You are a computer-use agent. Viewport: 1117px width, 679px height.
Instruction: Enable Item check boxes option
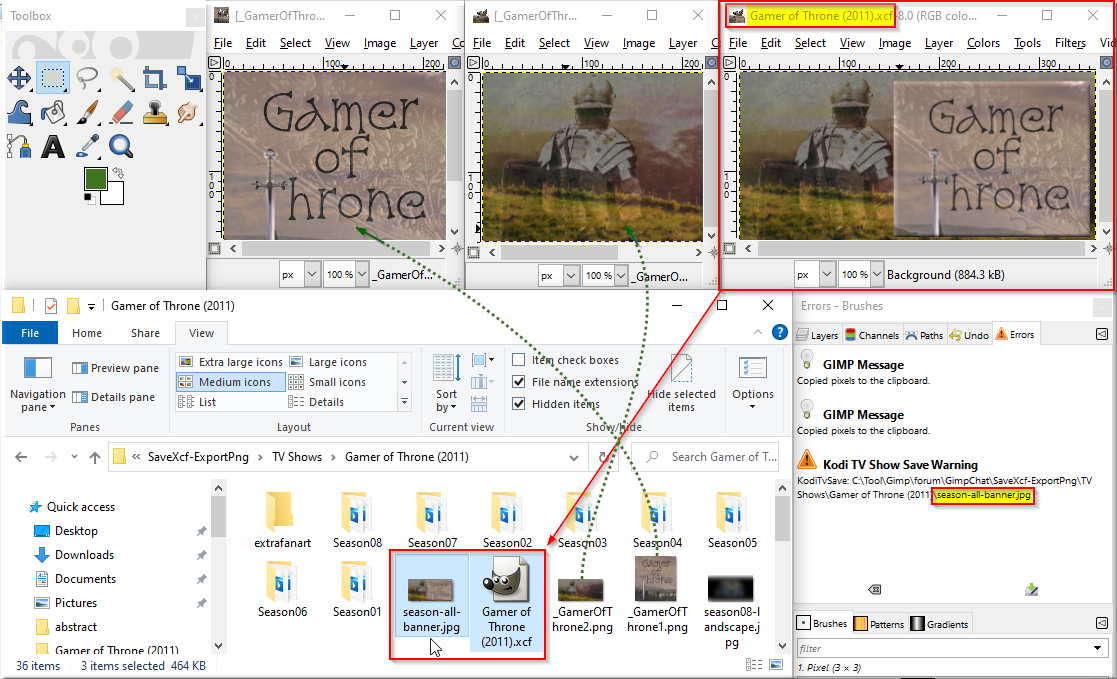pyautogui.click(x=519, y=360)
